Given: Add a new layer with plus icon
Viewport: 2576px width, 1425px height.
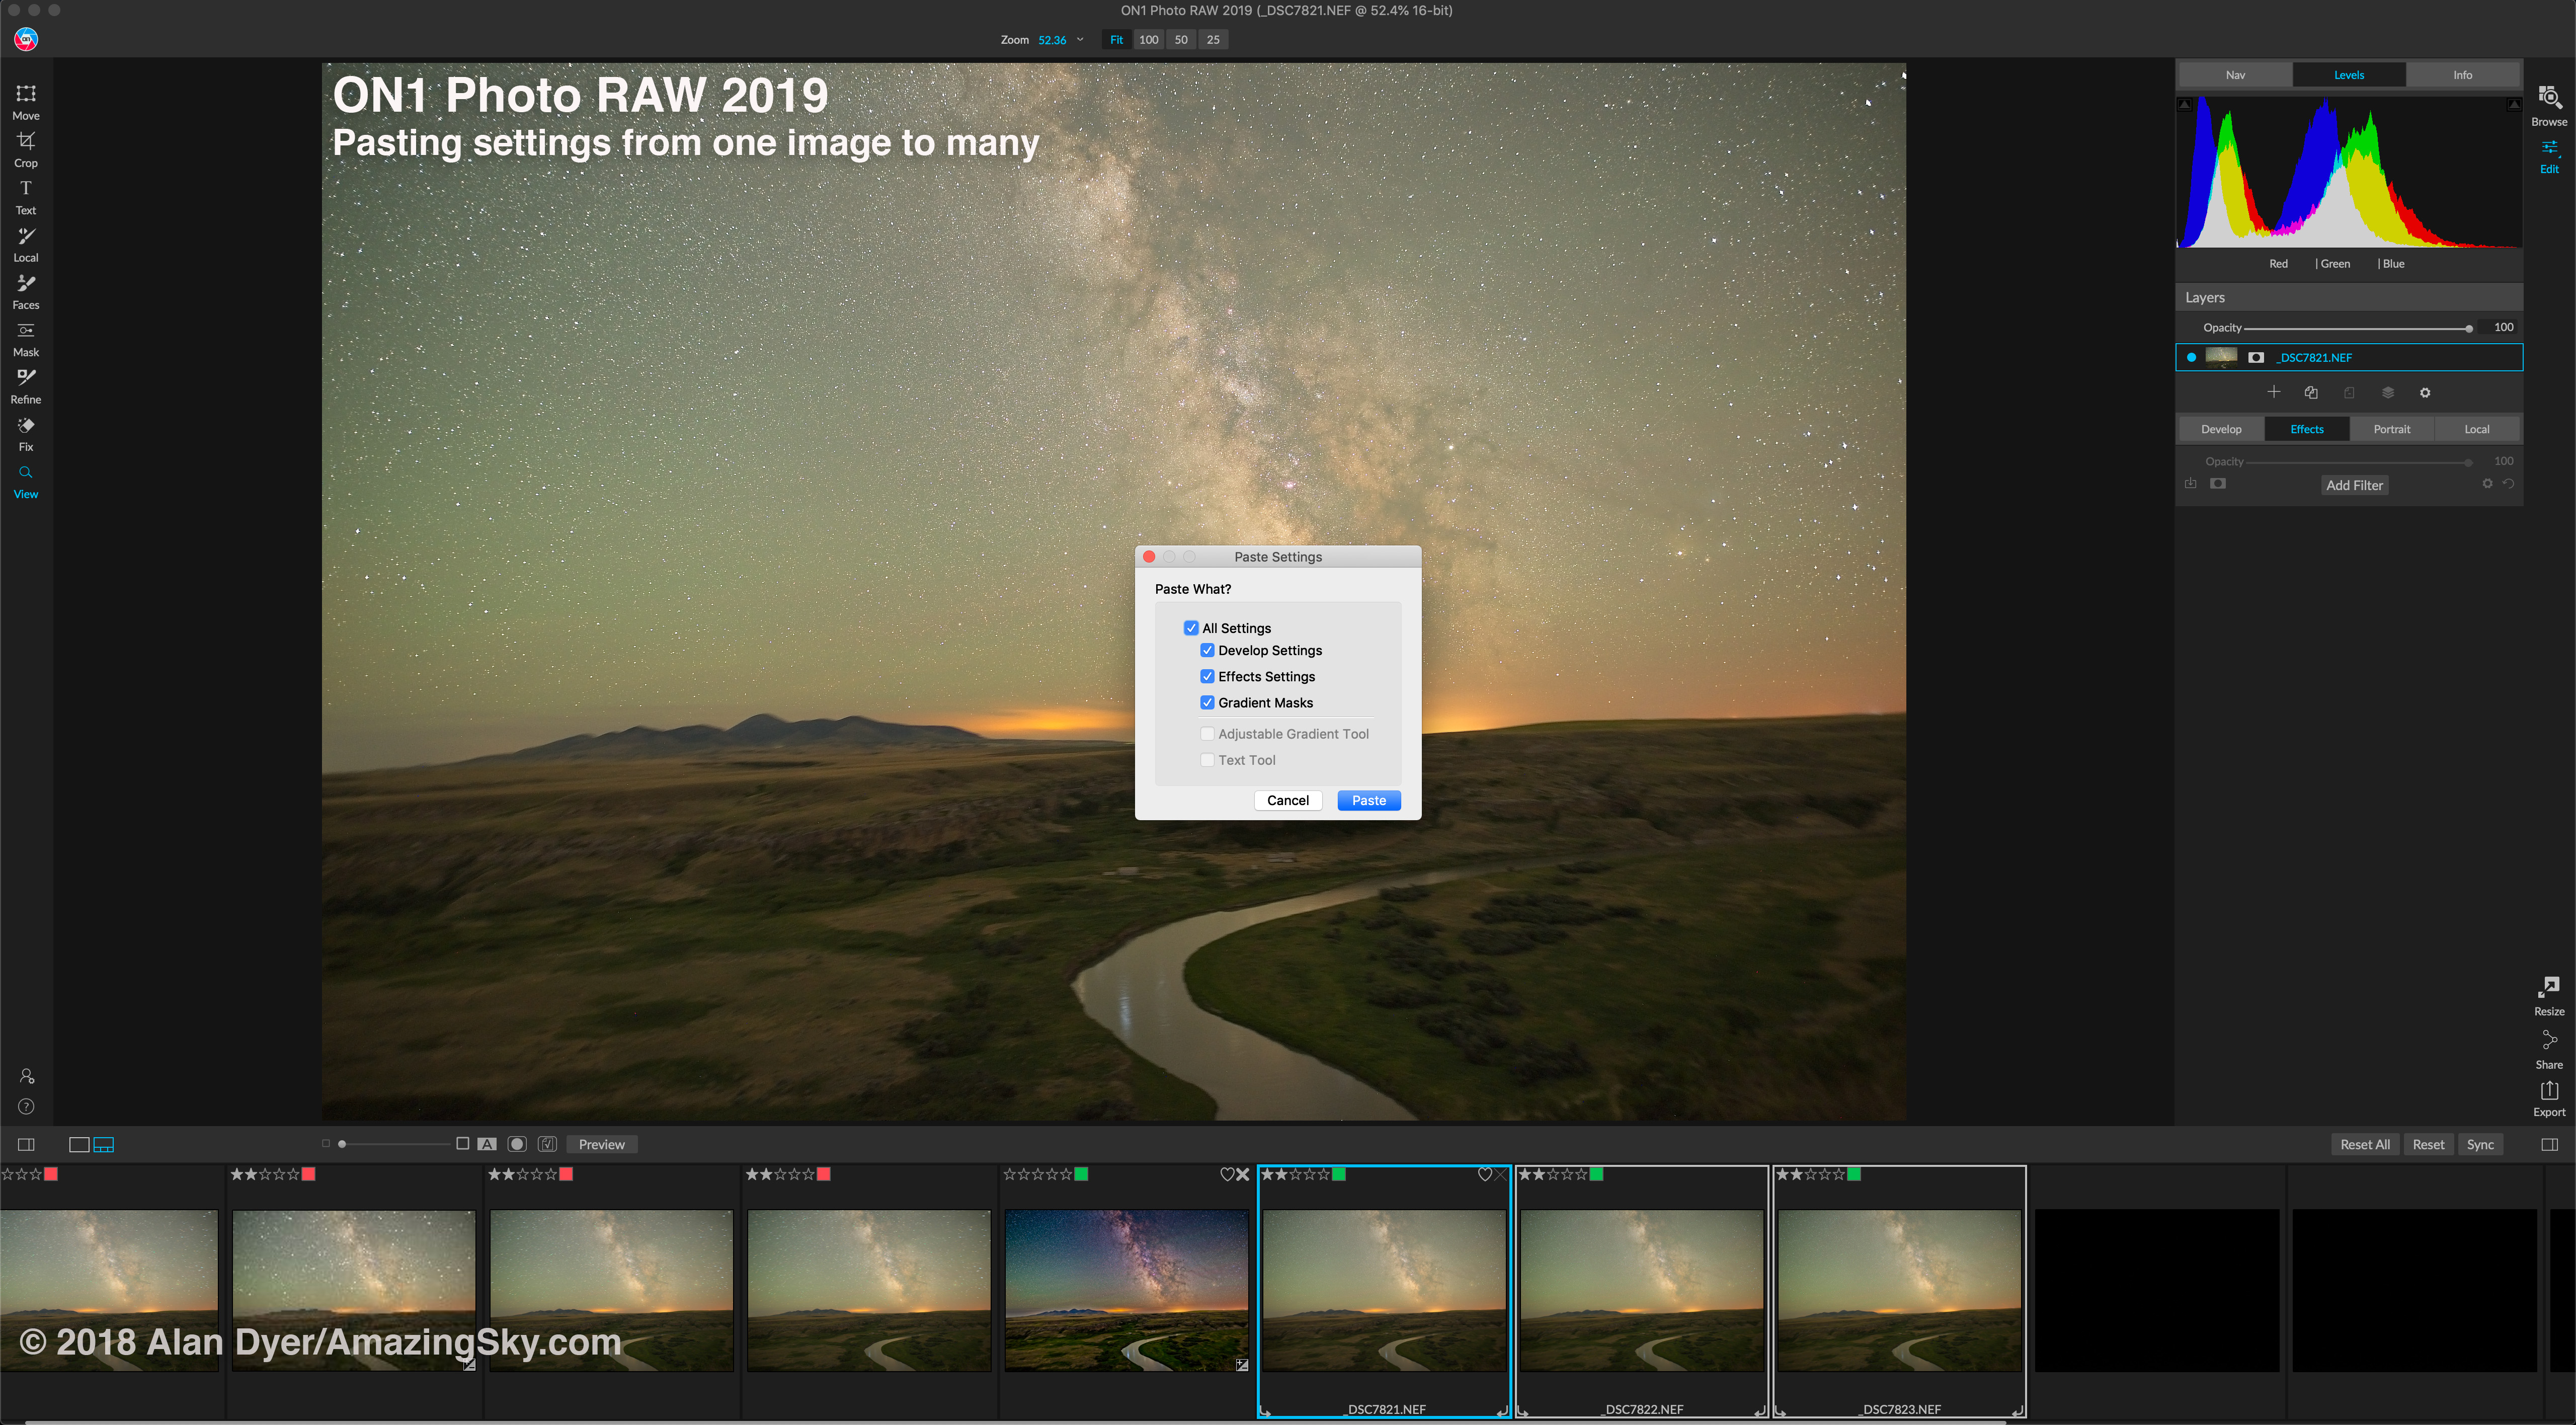Looking at the screenshot, I should 2273,392.
